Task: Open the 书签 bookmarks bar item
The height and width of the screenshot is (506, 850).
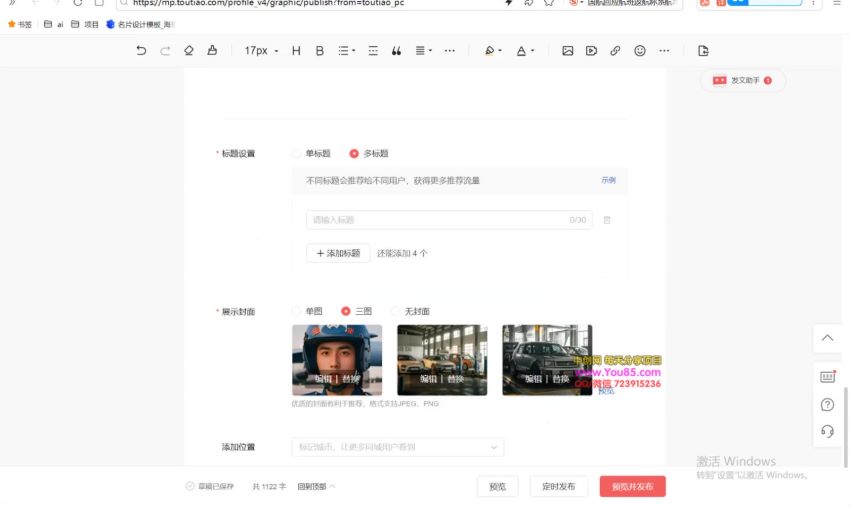Action: pos(19,24)
